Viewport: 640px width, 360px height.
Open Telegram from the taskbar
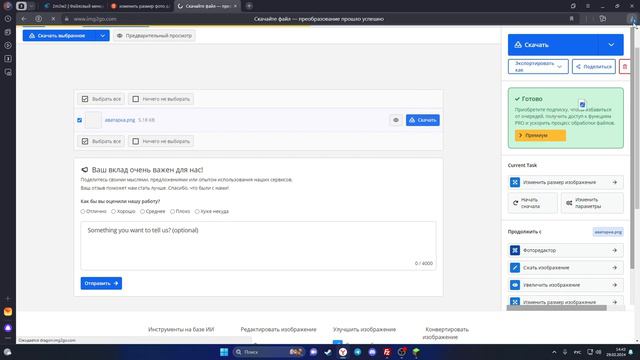[x=358, y=352]
